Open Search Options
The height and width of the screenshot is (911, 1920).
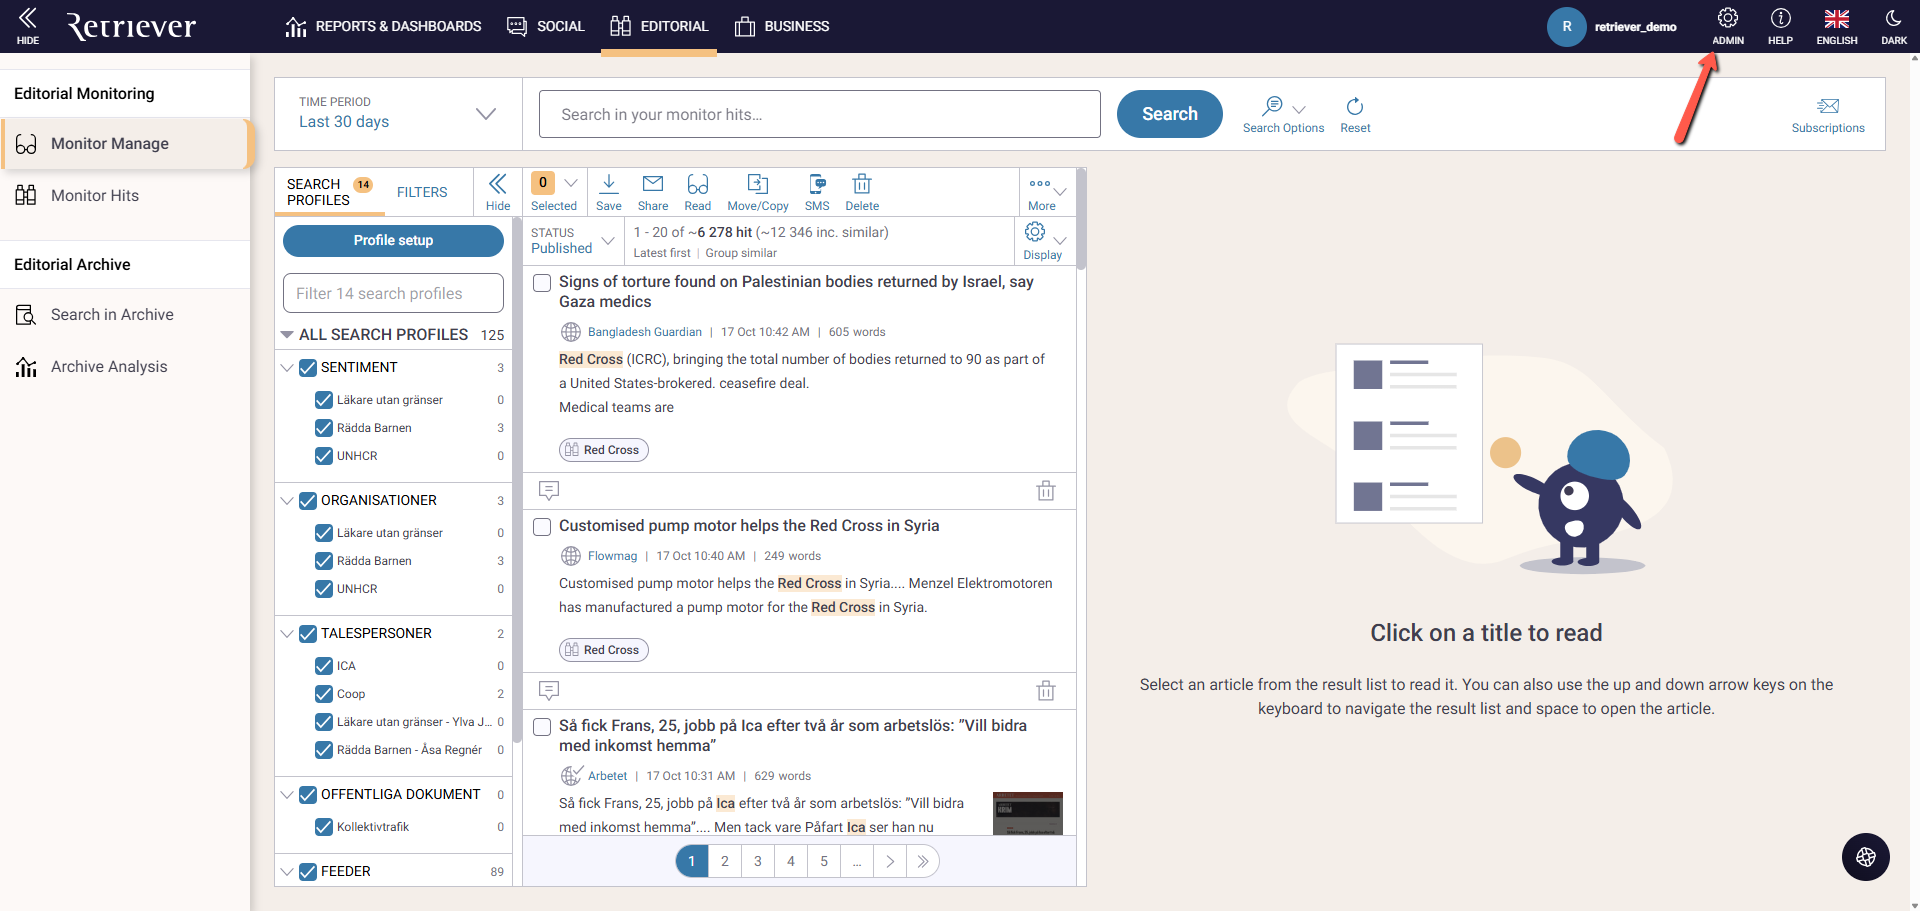pyautogui.click(x=1283, y=115)
